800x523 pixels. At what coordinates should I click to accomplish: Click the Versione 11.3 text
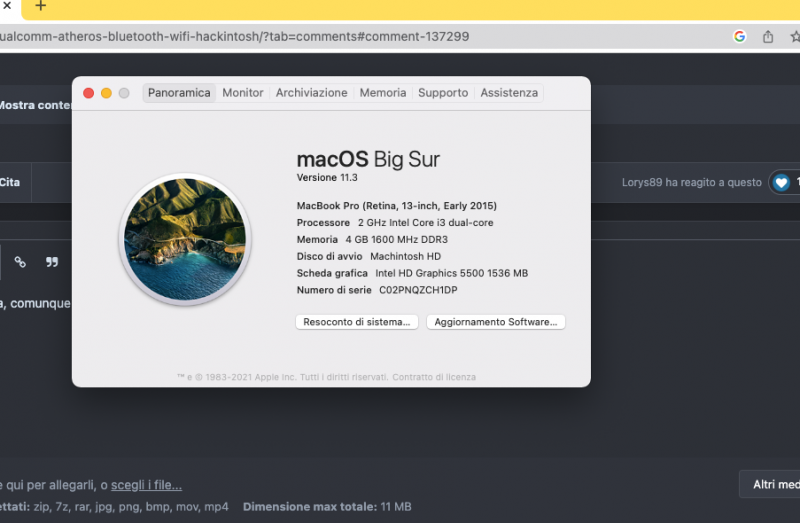(327, 178)
